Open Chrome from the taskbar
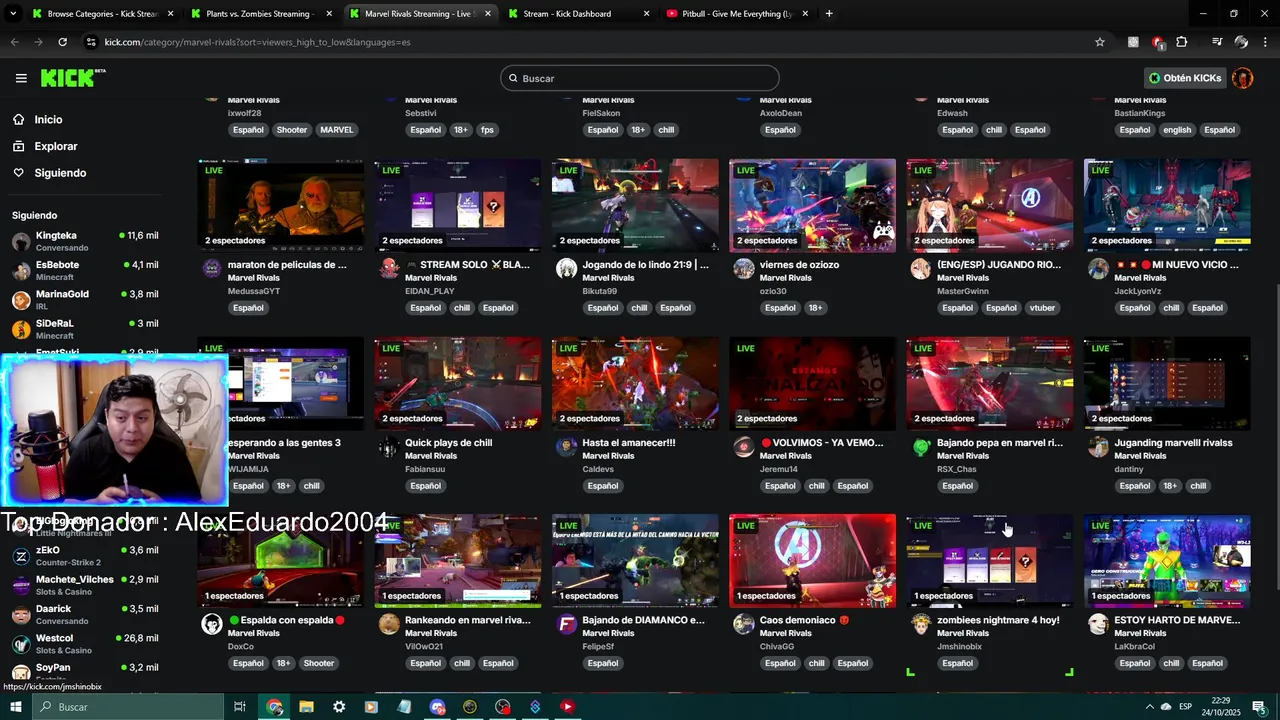The width and height of the screenshot is (1280, 720). [x=274, y=707]
